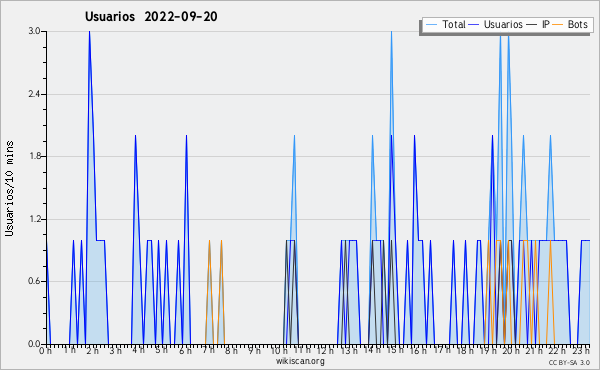Click the 3.0 y-axis value
This screenshot has width=600, height=370.
[x=35, y=31]
